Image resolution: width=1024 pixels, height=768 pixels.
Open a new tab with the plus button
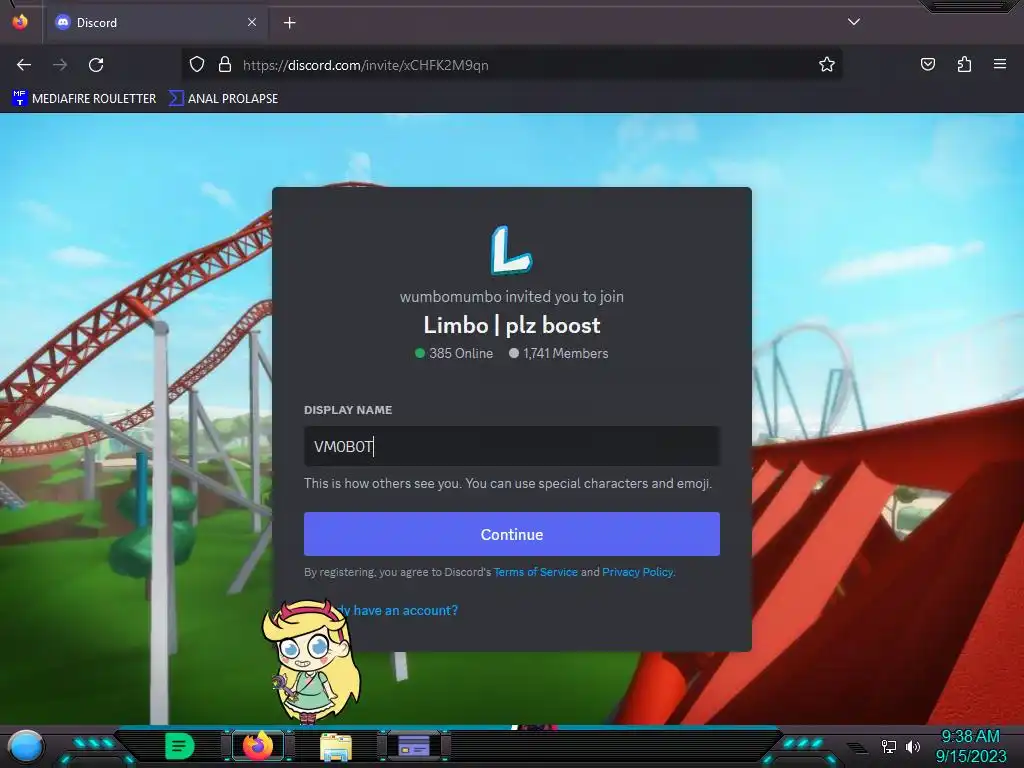(x=289, y=23)
